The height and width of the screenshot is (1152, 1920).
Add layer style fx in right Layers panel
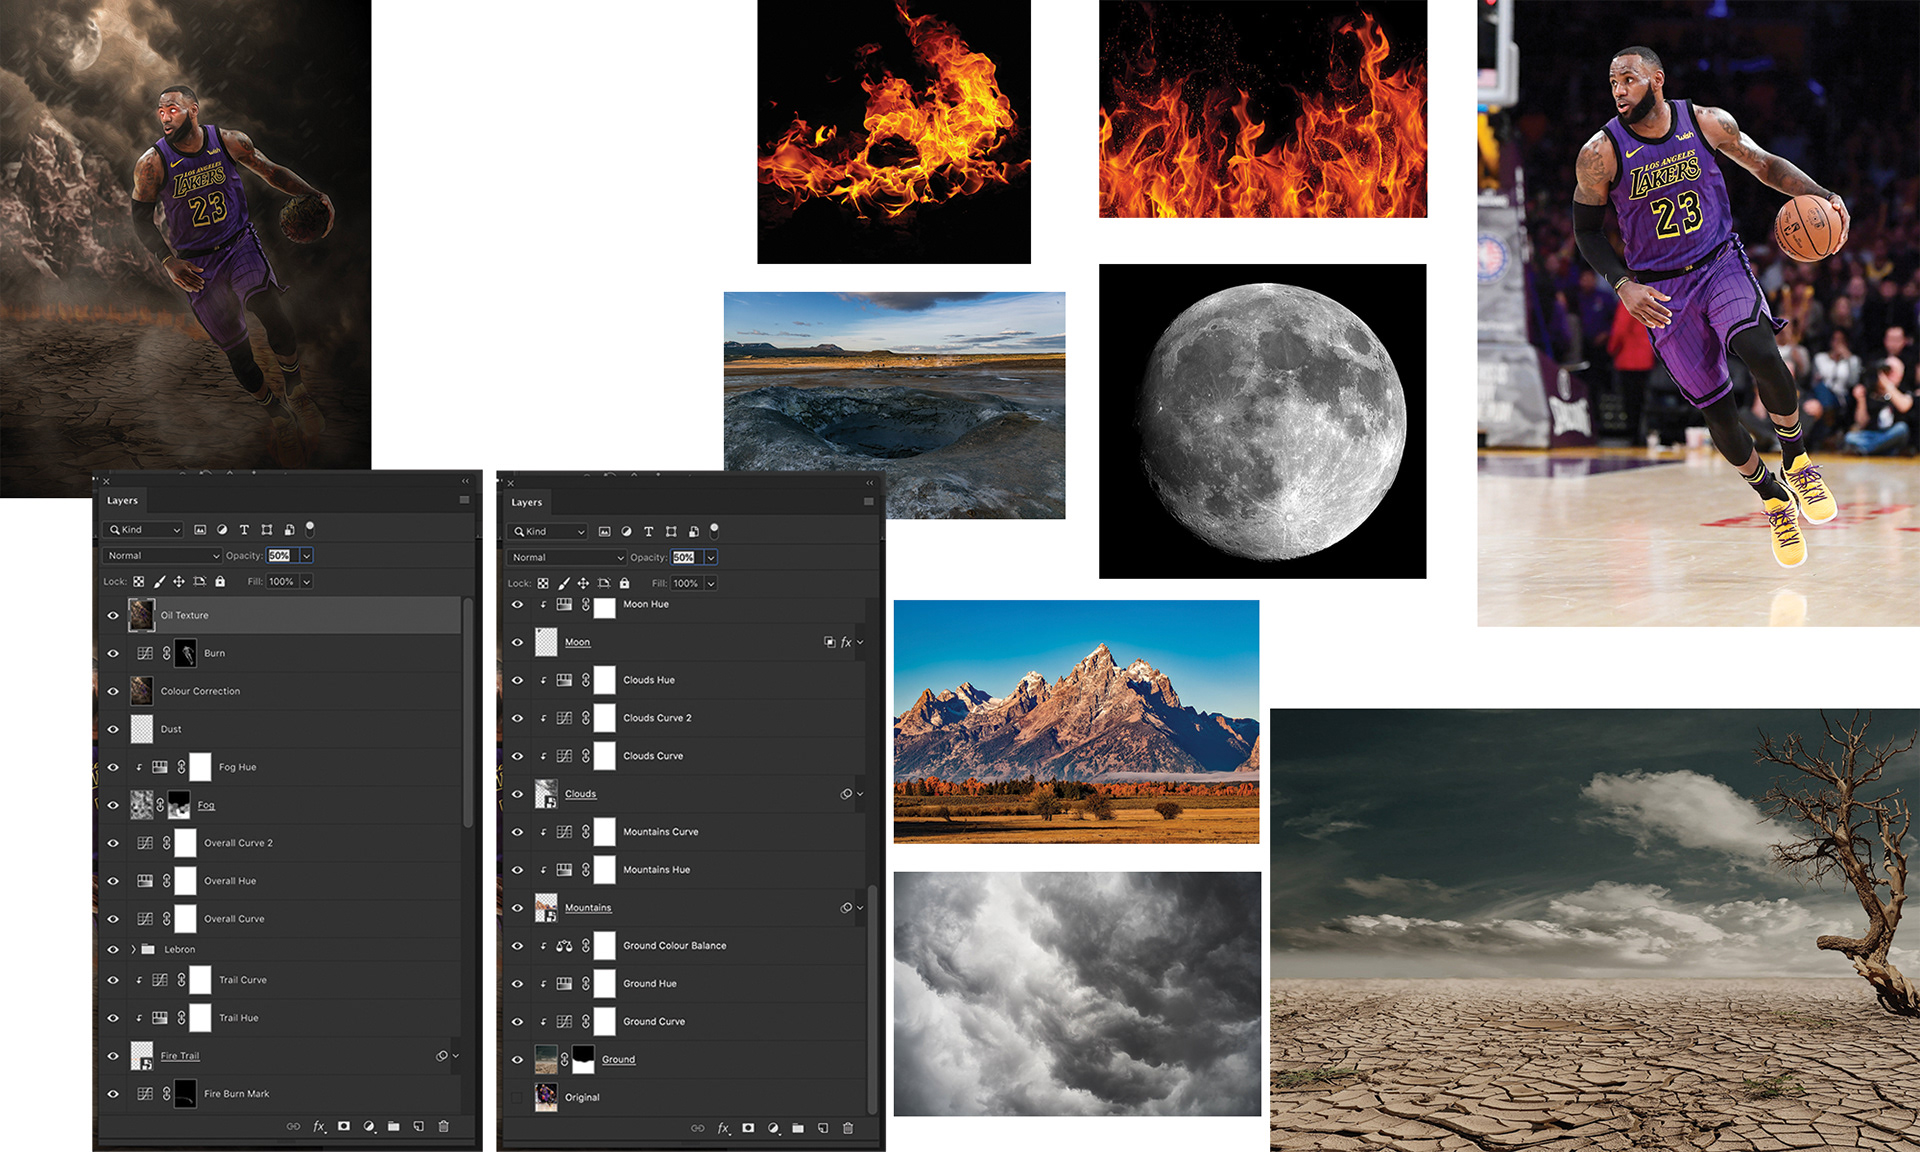point(723,1128)
